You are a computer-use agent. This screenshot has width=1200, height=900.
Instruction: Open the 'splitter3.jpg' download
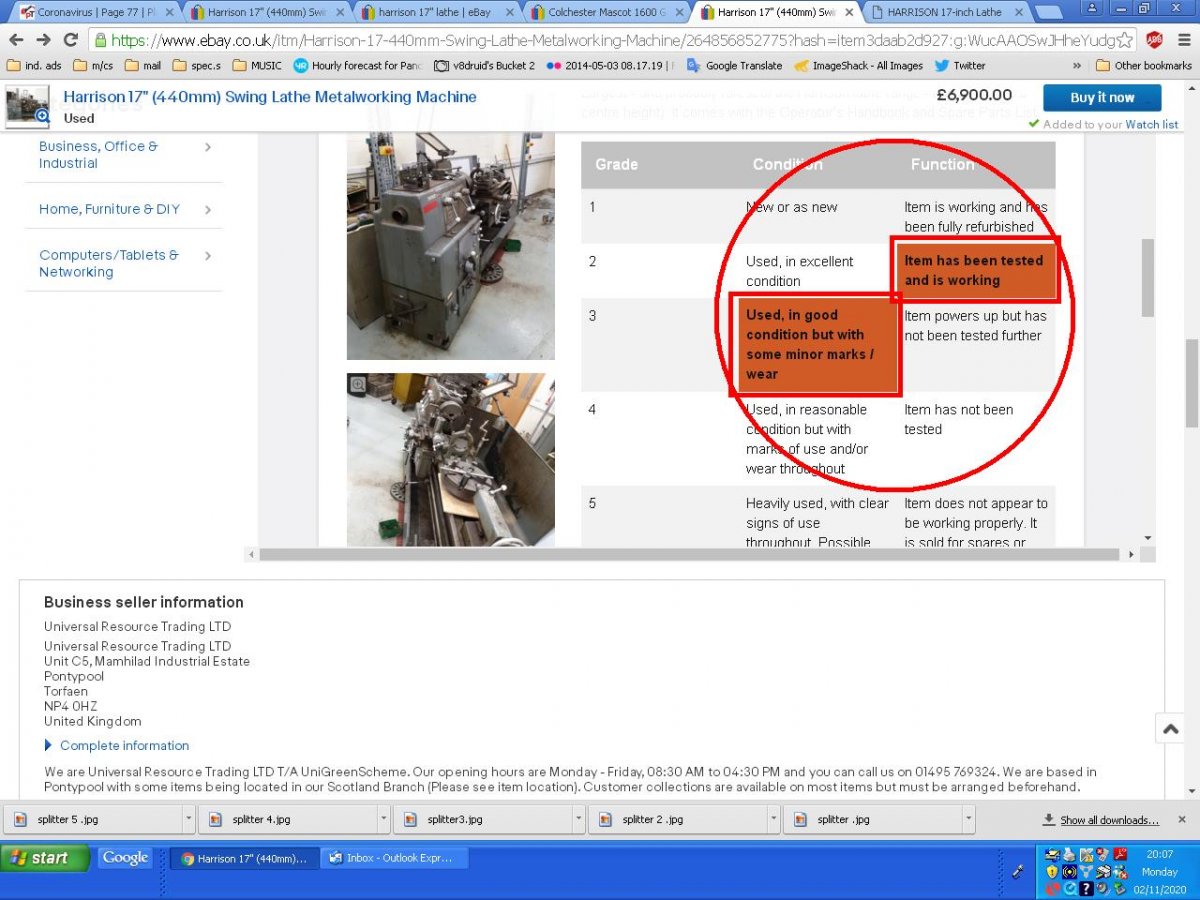click(x=484, y=819)
